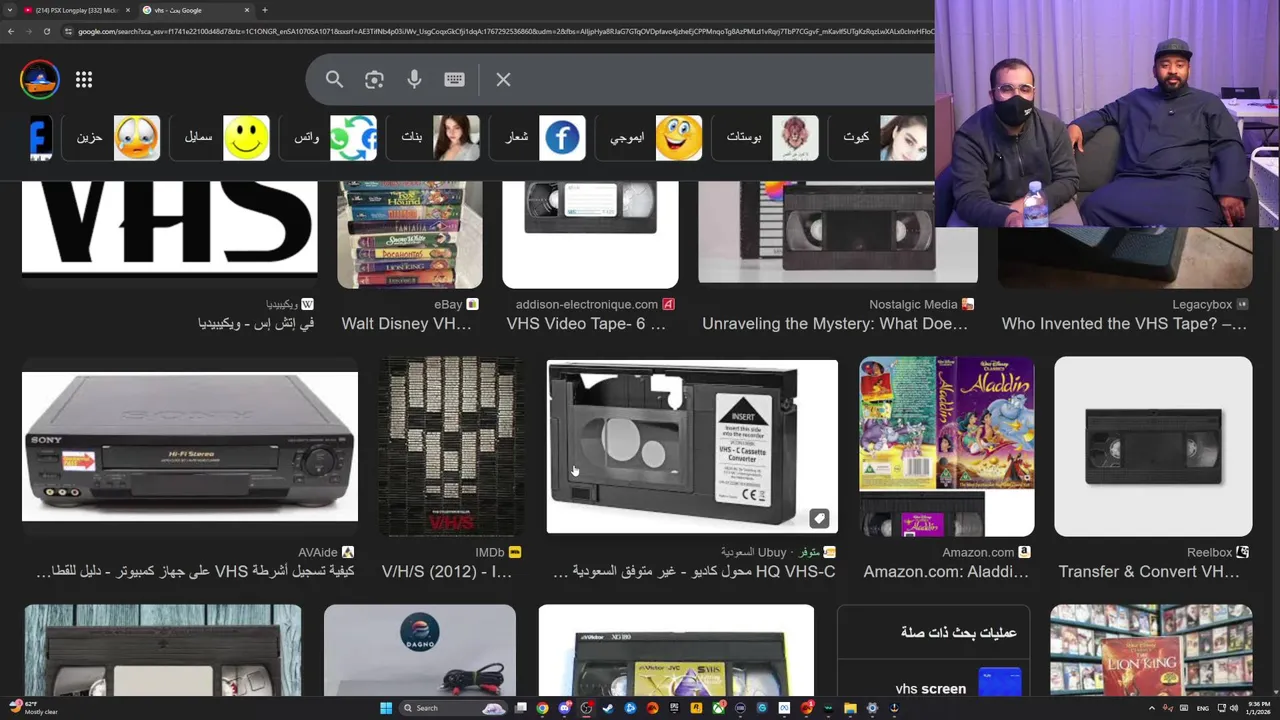1280x720 pixels.
Task: Open Task View on the taskbar
Action: click(521, 708)
